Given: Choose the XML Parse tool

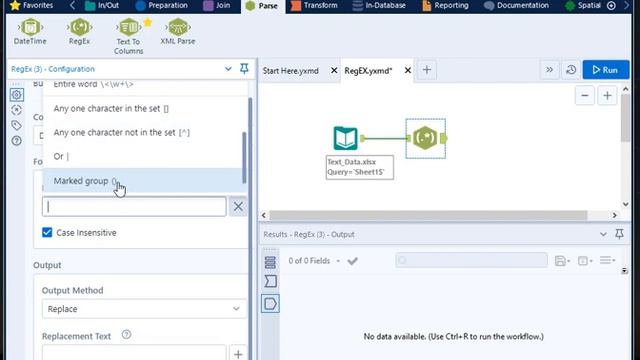Looking at the screenshot, I should pos(178,32).
